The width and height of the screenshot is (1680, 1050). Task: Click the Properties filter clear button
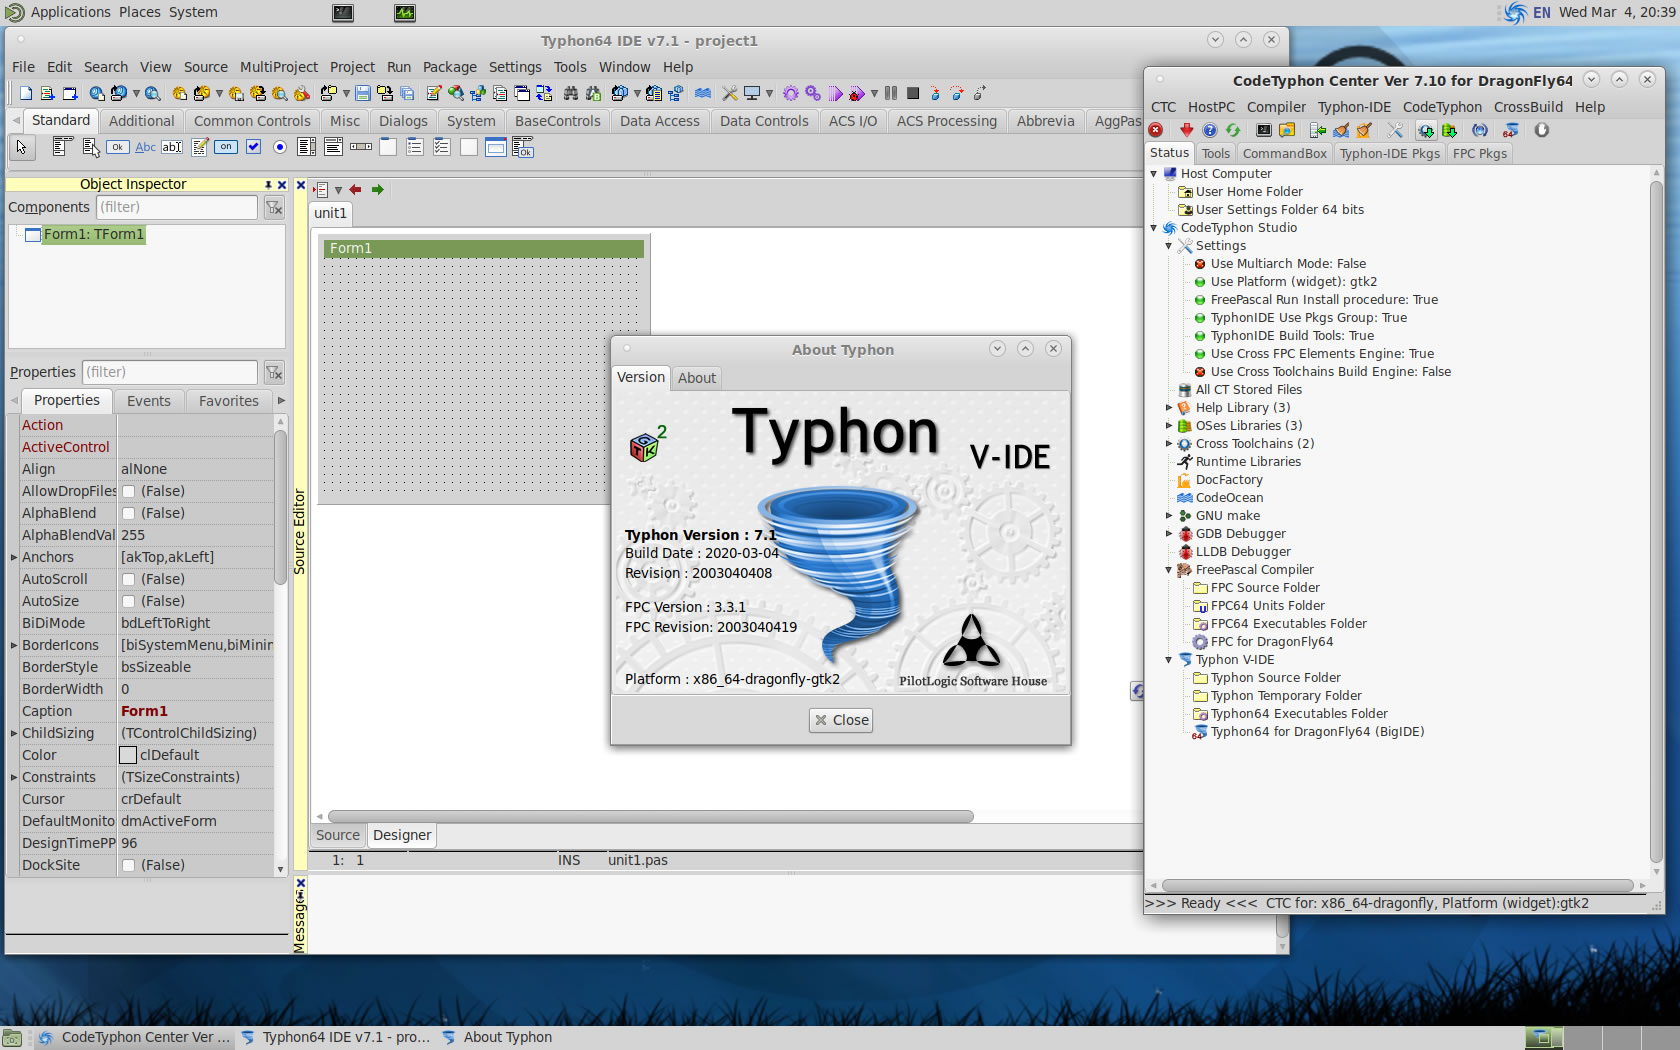pyautogui.click(x=273, y=372)
